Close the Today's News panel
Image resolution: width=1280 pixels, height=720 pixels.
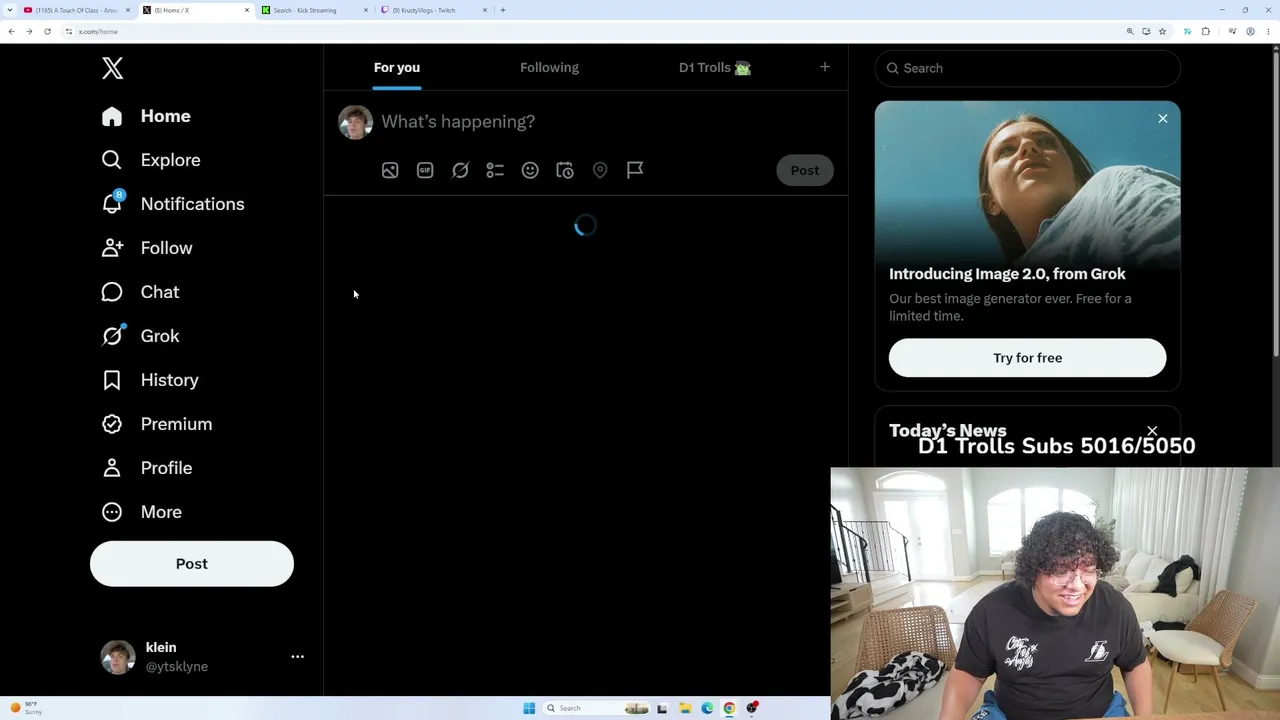(1152, 431)
